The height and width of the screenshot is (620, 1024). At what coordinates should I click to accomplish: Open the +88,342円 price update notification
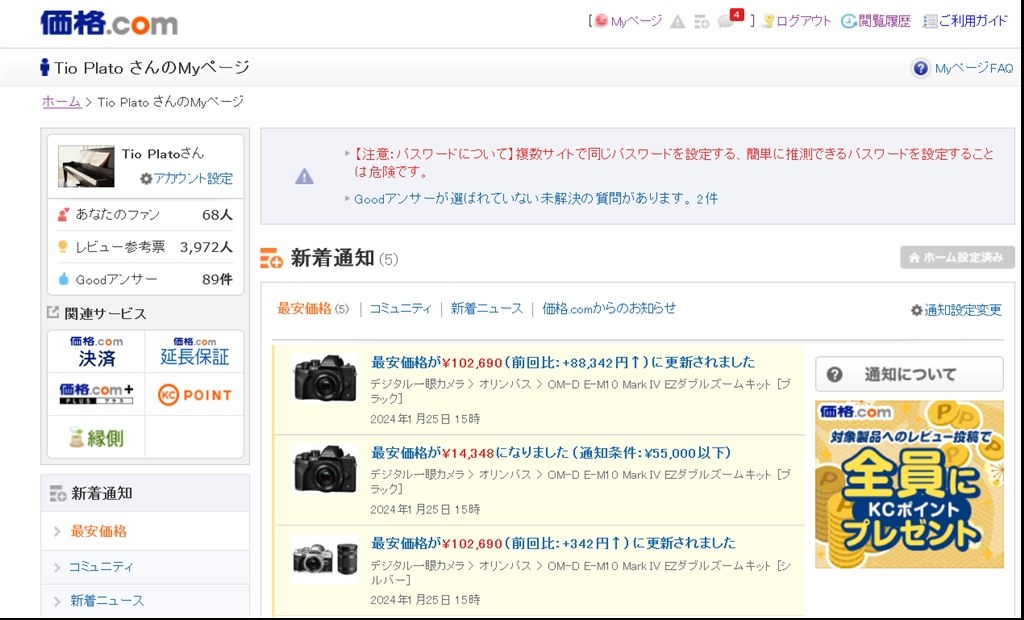tap(563, 362)
